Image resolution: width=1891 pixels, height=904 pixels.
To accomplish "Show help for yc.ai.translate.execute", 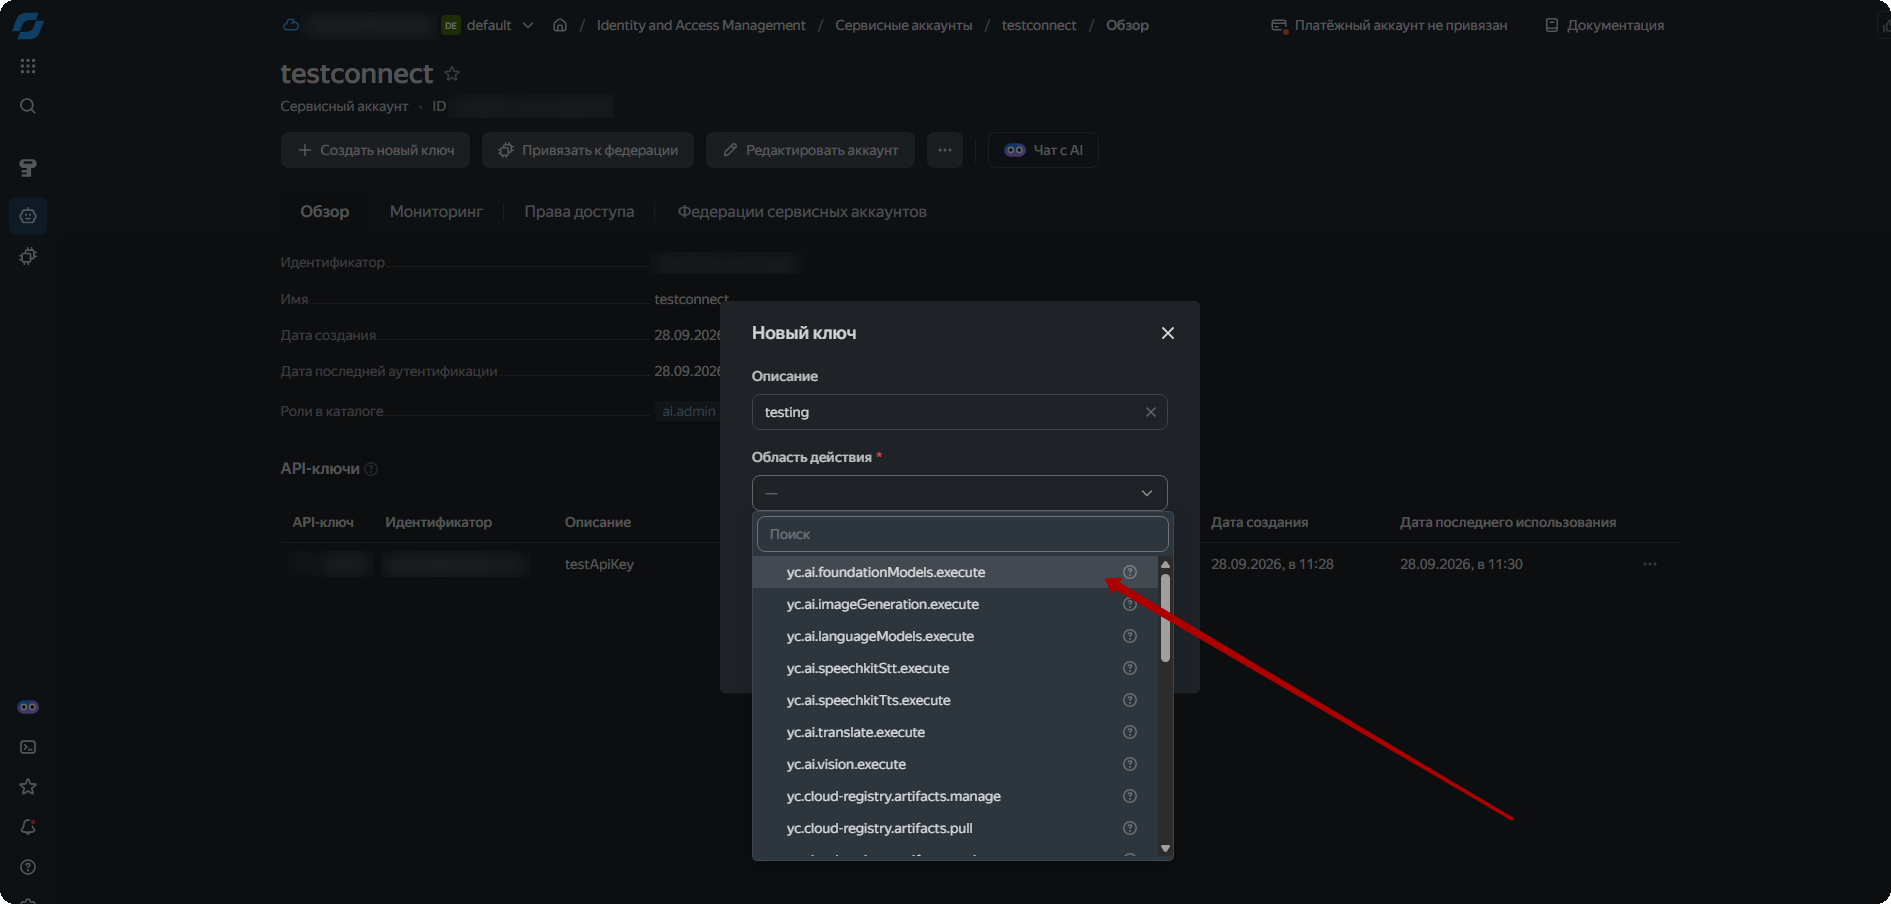I will (1130, 732).
